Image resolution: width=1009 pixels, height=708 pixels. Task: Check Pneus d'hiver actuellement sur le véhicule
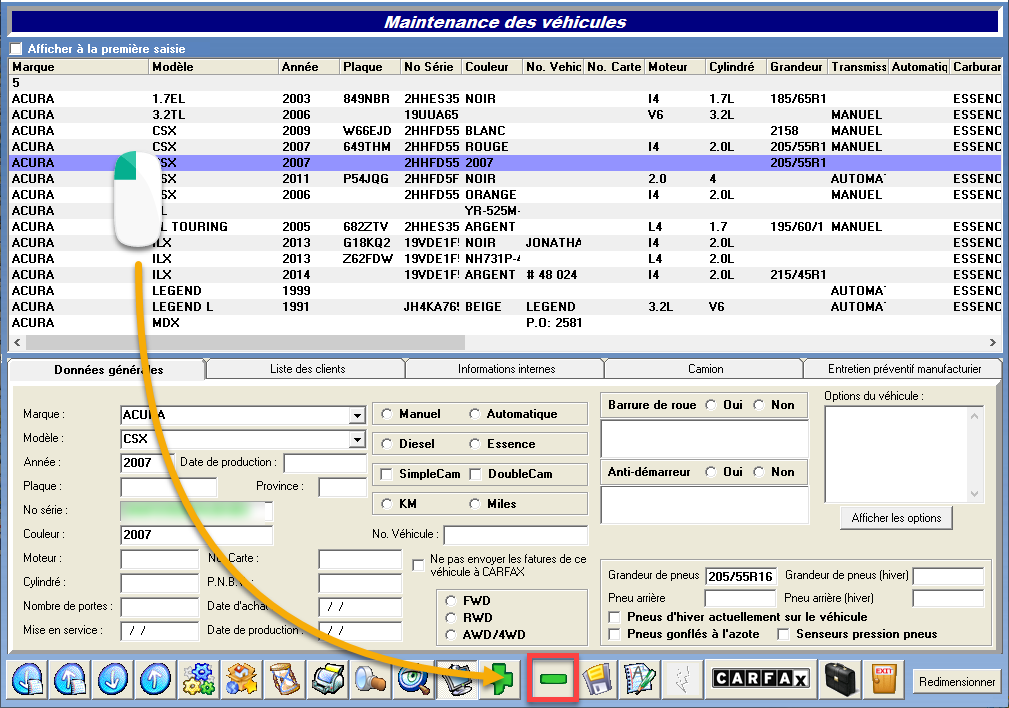[615, 617]
